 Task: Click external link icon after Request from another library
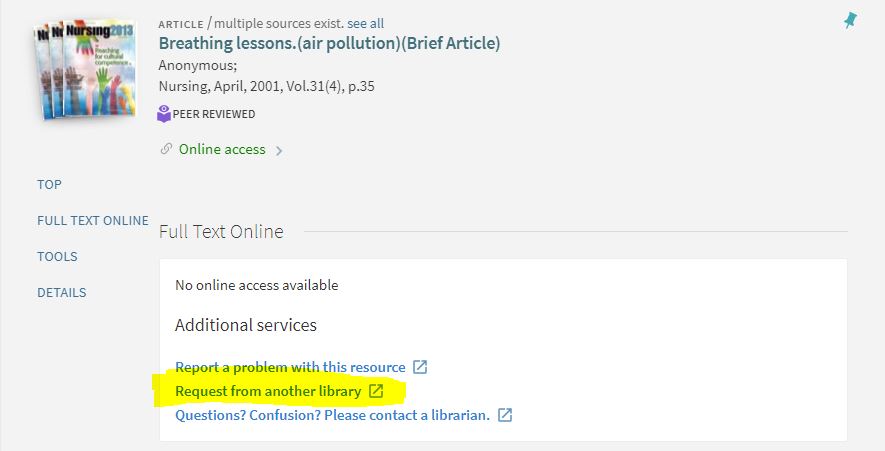click(376, 391)
